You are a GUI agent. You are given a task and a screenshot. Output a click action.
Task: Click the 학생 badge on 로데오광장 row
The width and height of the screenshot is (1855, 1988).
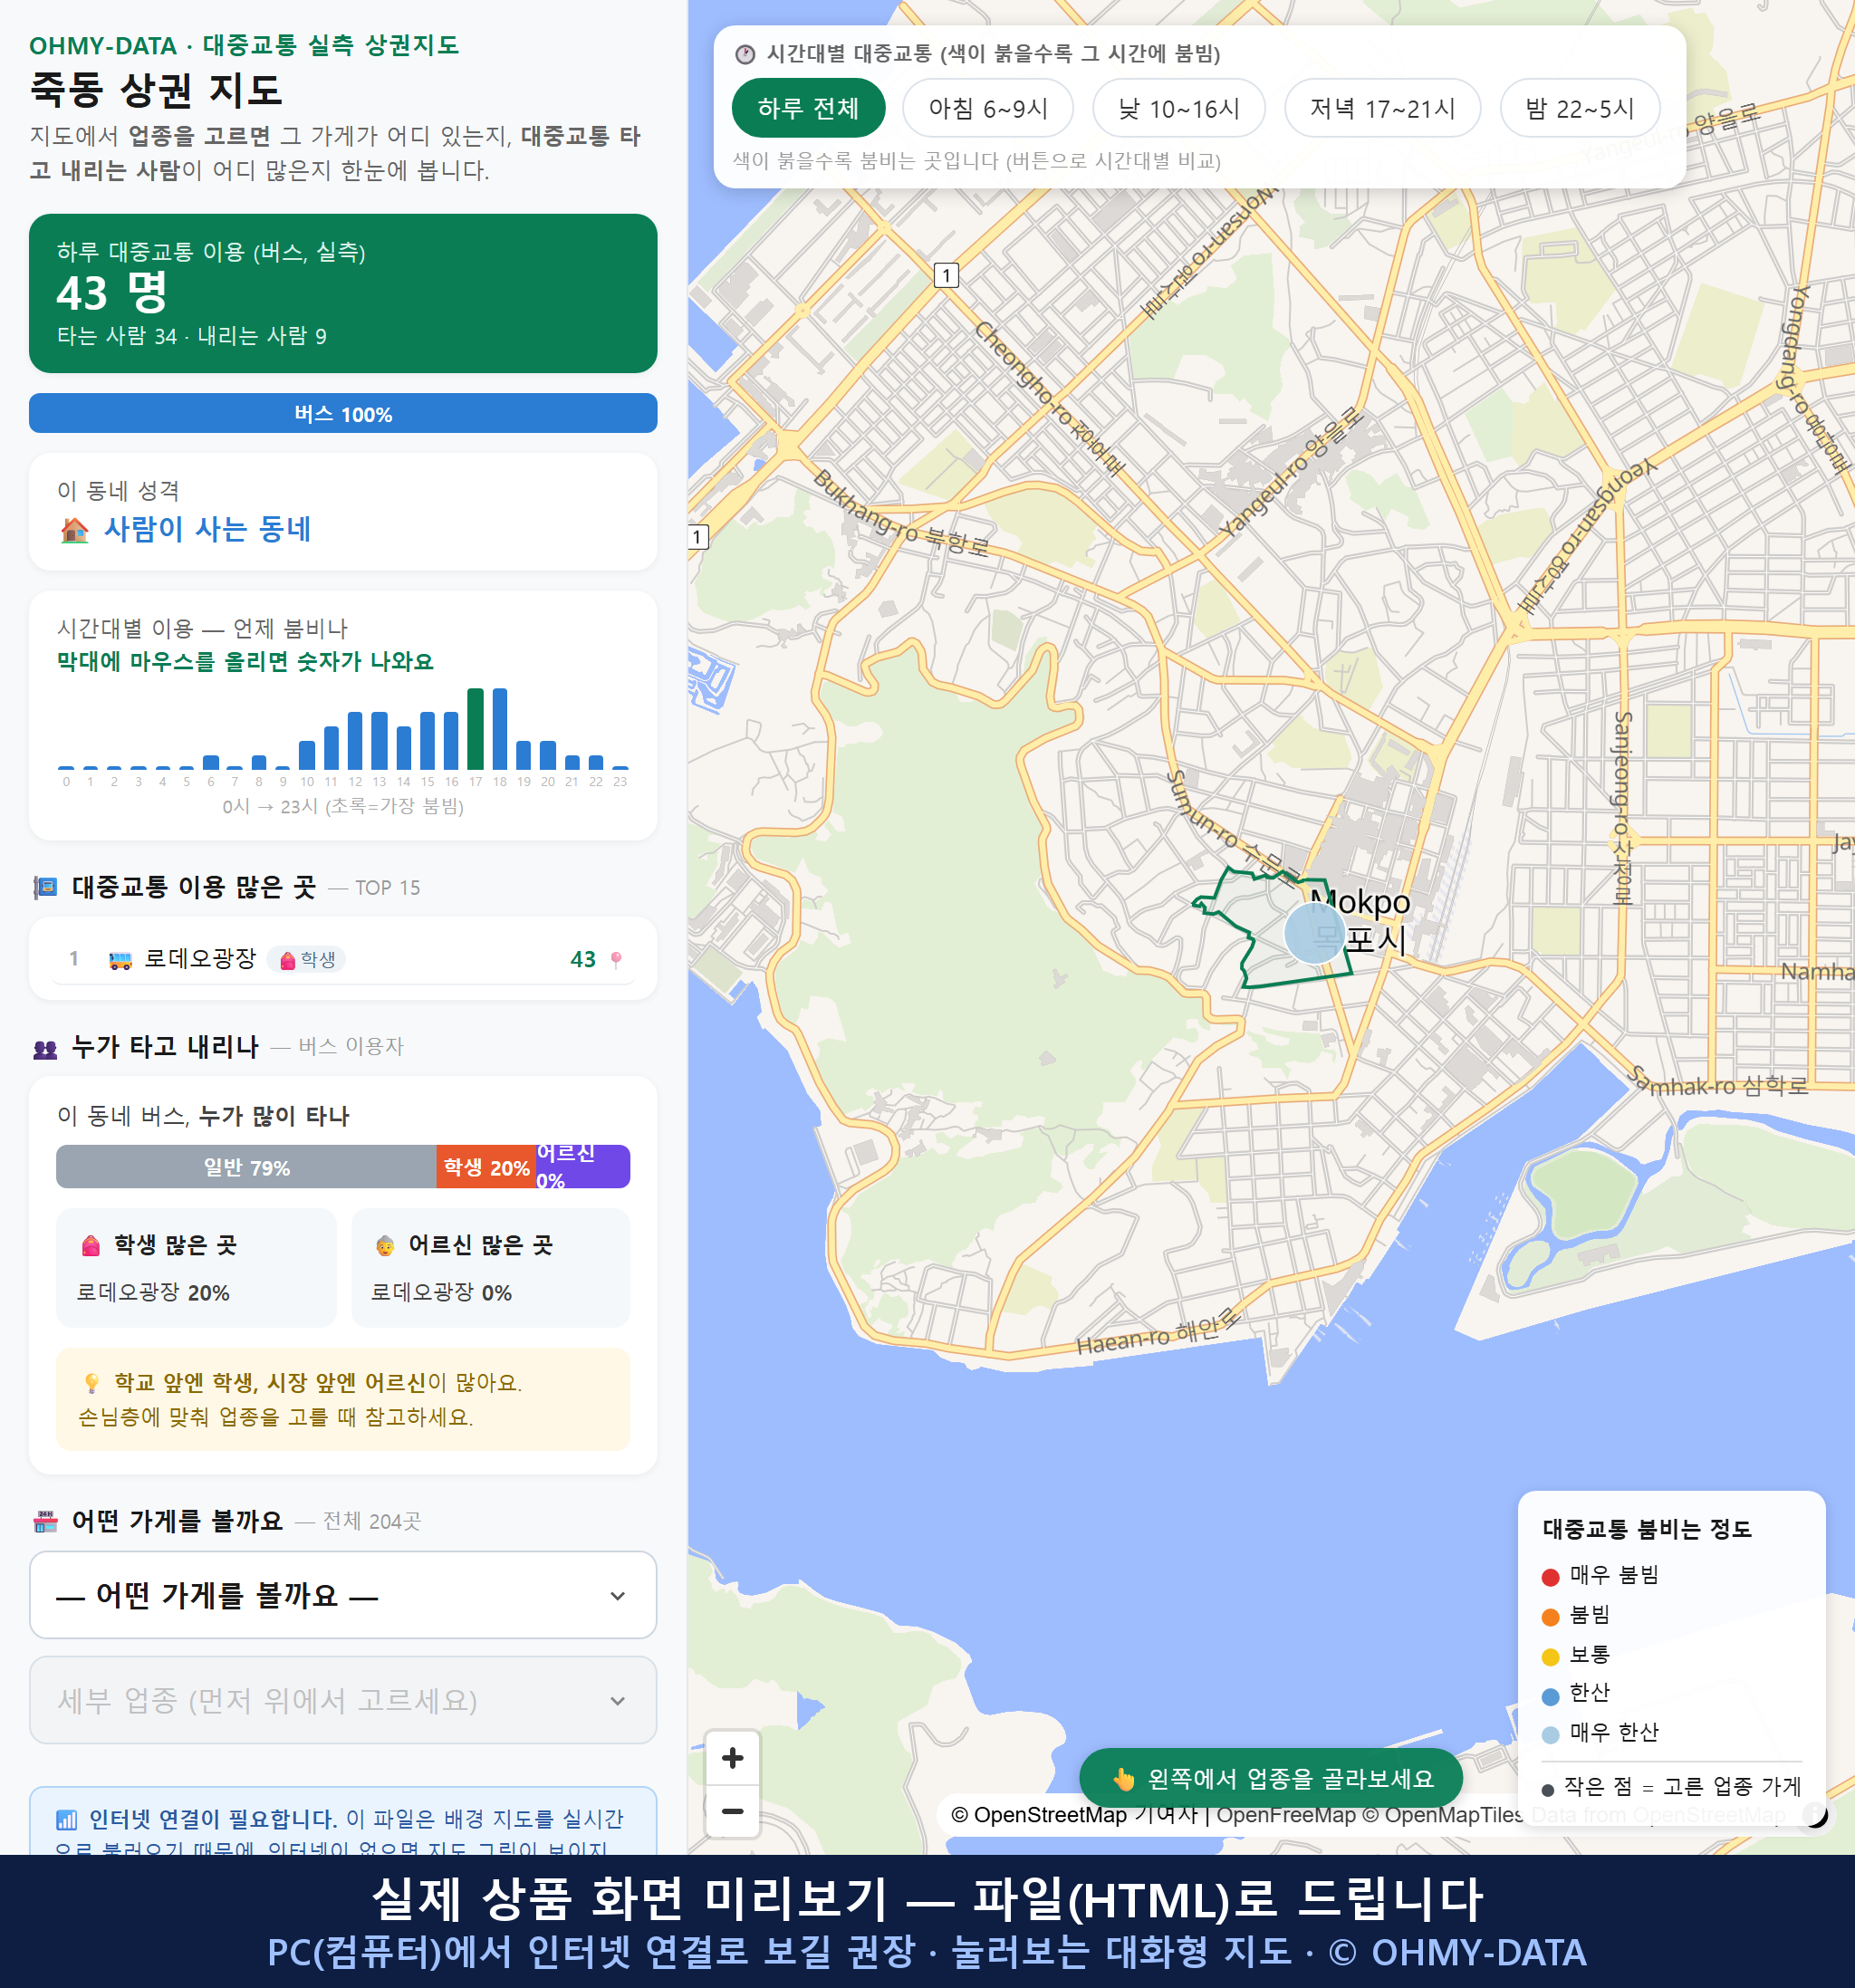(x=307, y=959)
